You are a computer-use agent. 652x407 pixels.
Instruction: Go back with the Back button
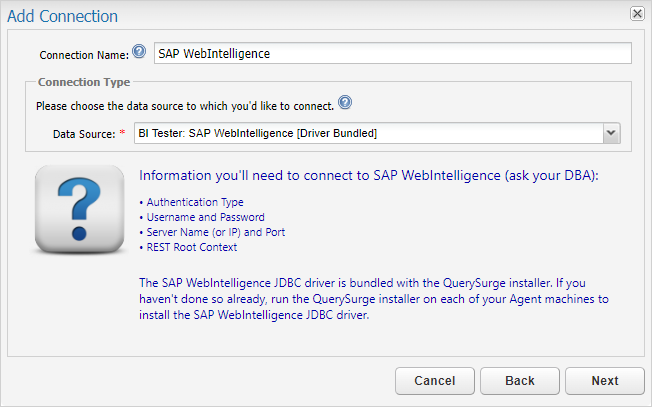(x=520, y=381)
